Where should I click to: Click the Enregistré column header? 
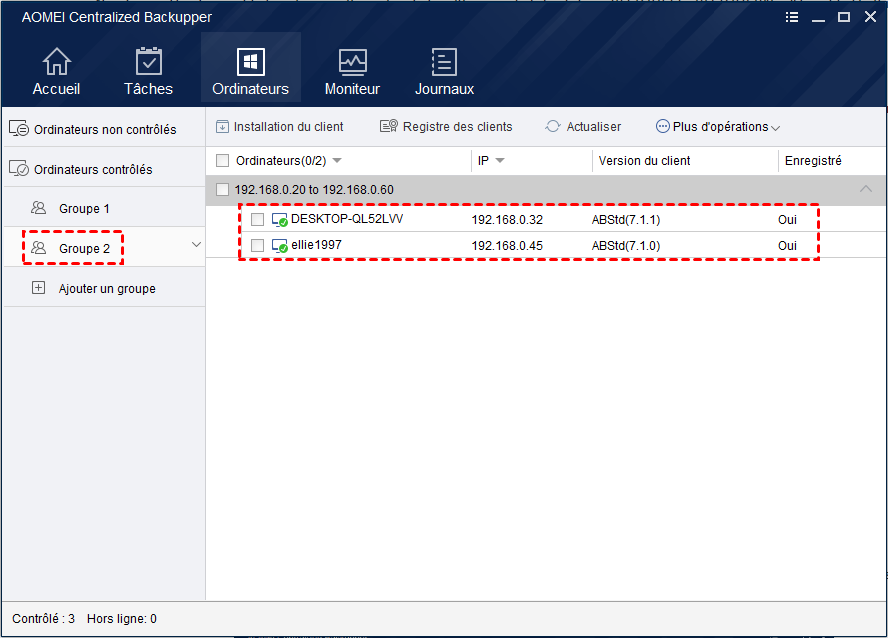(813, 161)
